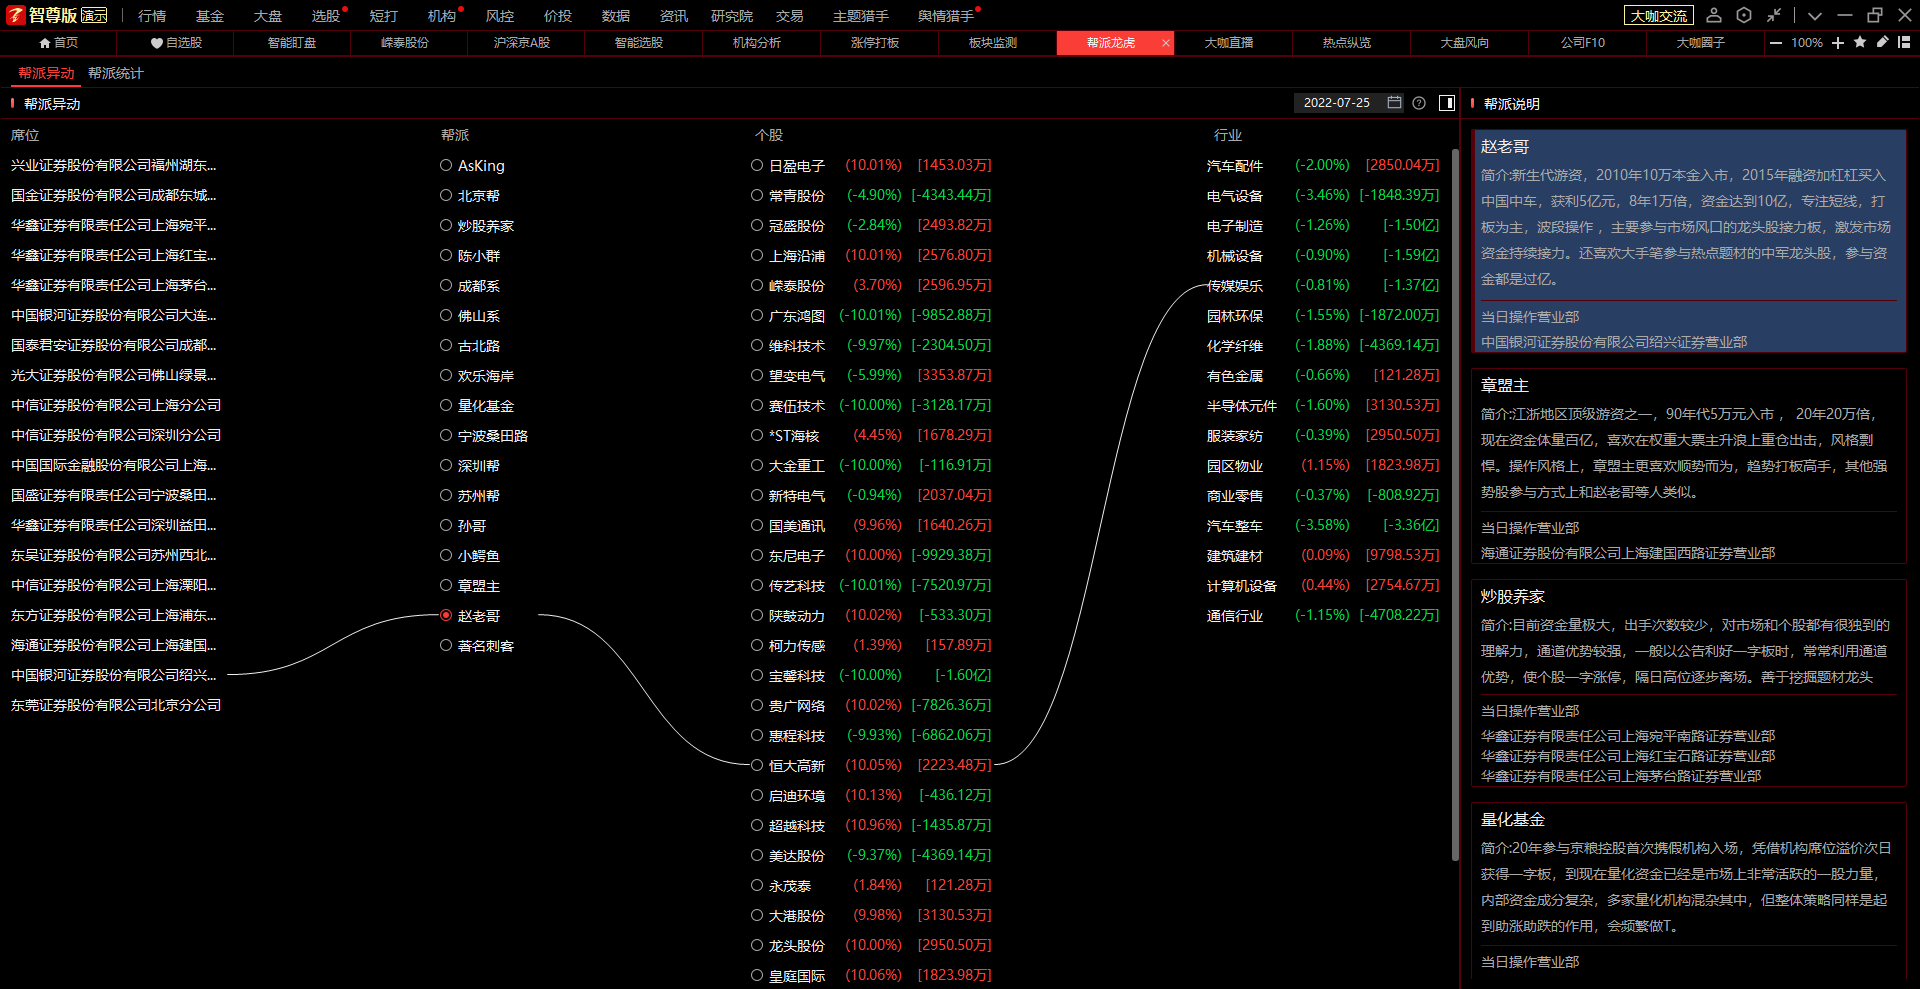Select the 量化基金 radio button

(x=446, y=405)
